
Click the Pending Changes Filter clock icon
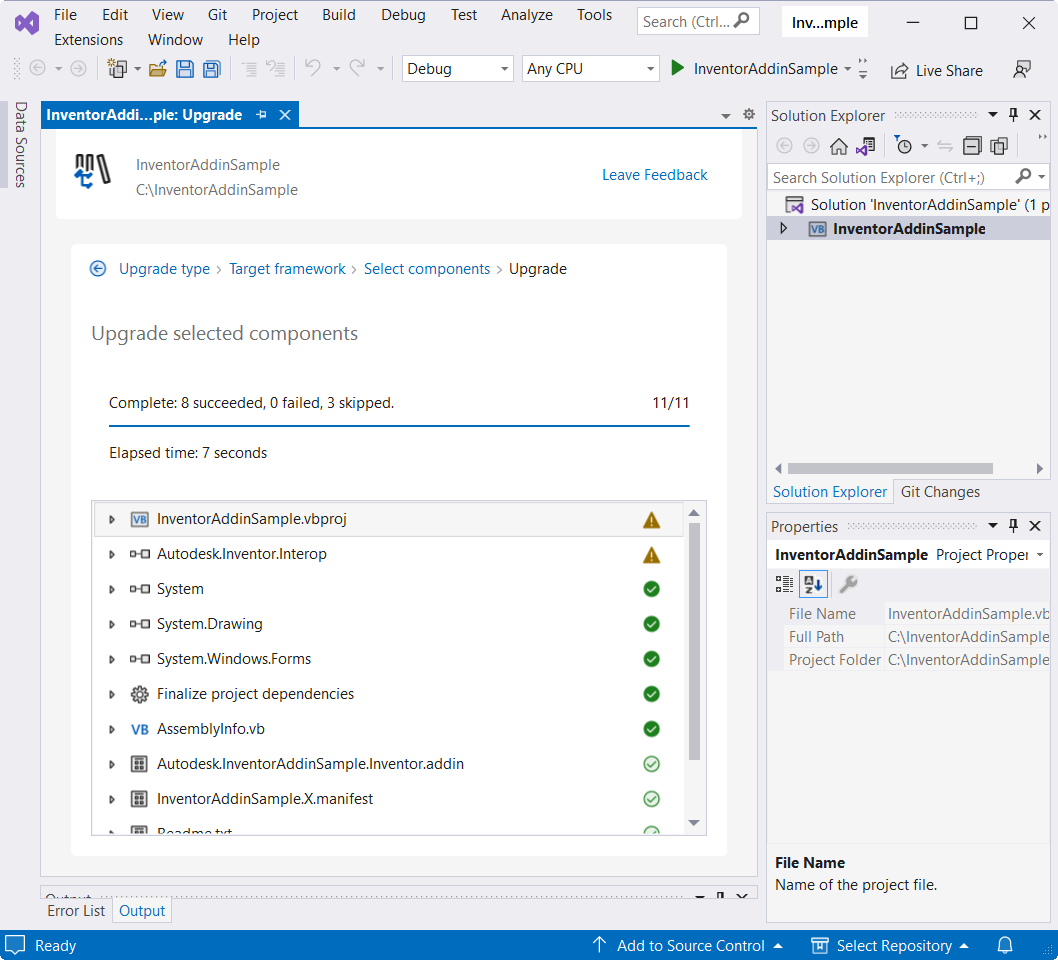click(903, 145)
